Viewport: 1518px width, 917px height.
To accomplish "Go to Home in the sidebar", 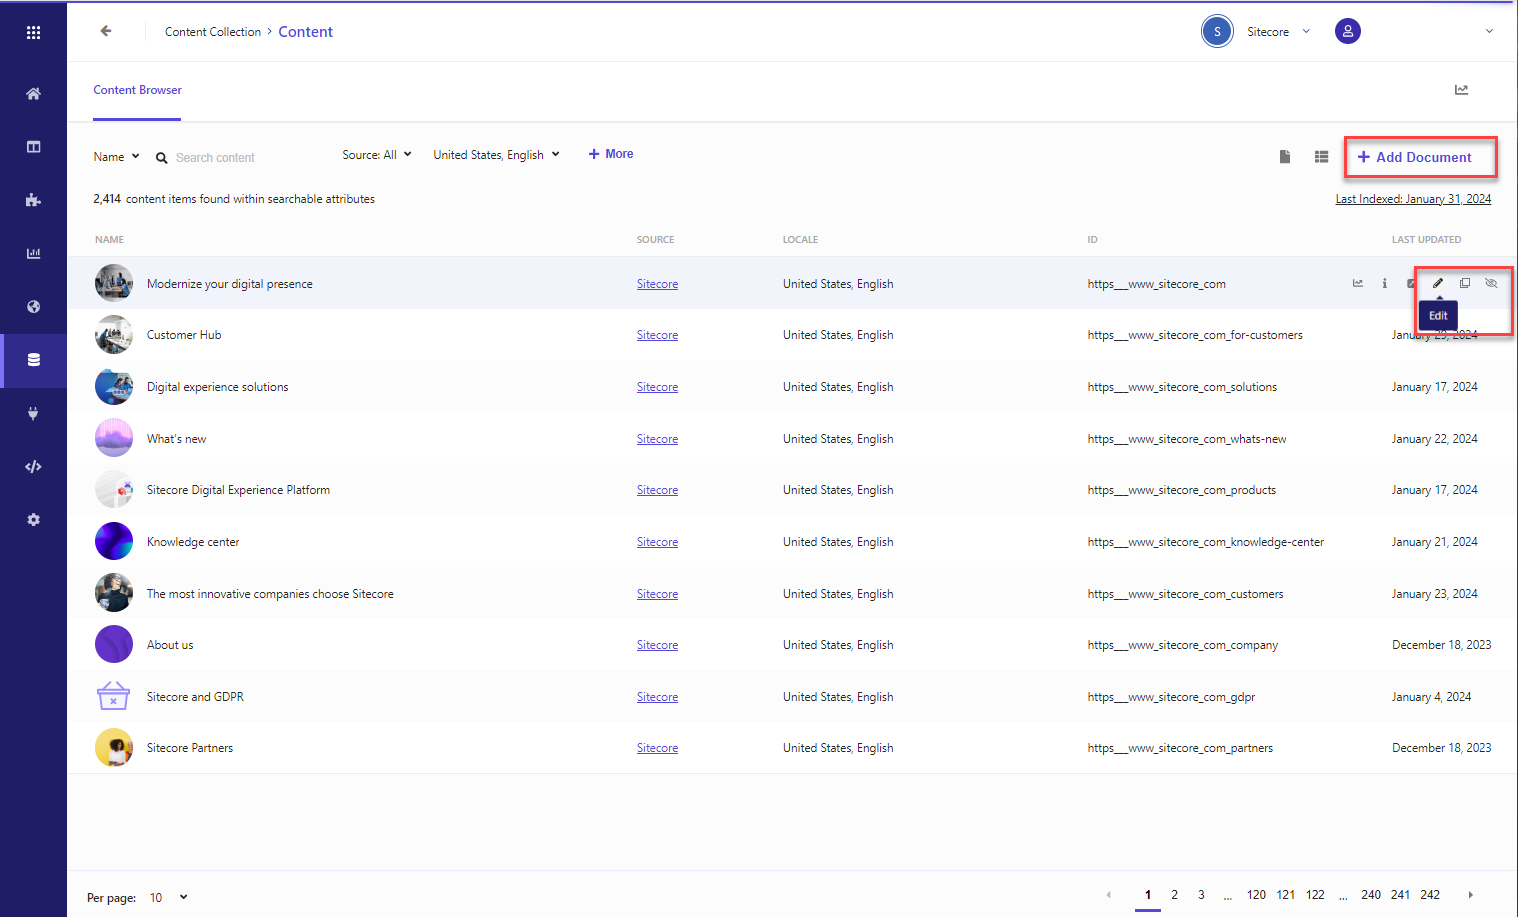I will click(x=33, y=94).
